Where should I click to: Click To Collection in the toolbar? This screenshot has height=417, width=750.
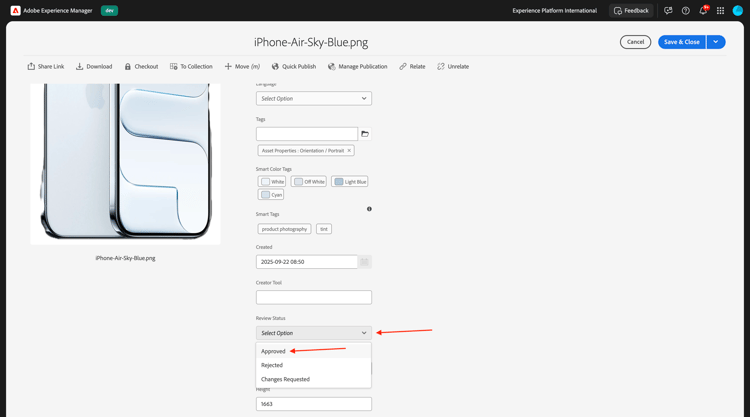click(x=191, y=66)
